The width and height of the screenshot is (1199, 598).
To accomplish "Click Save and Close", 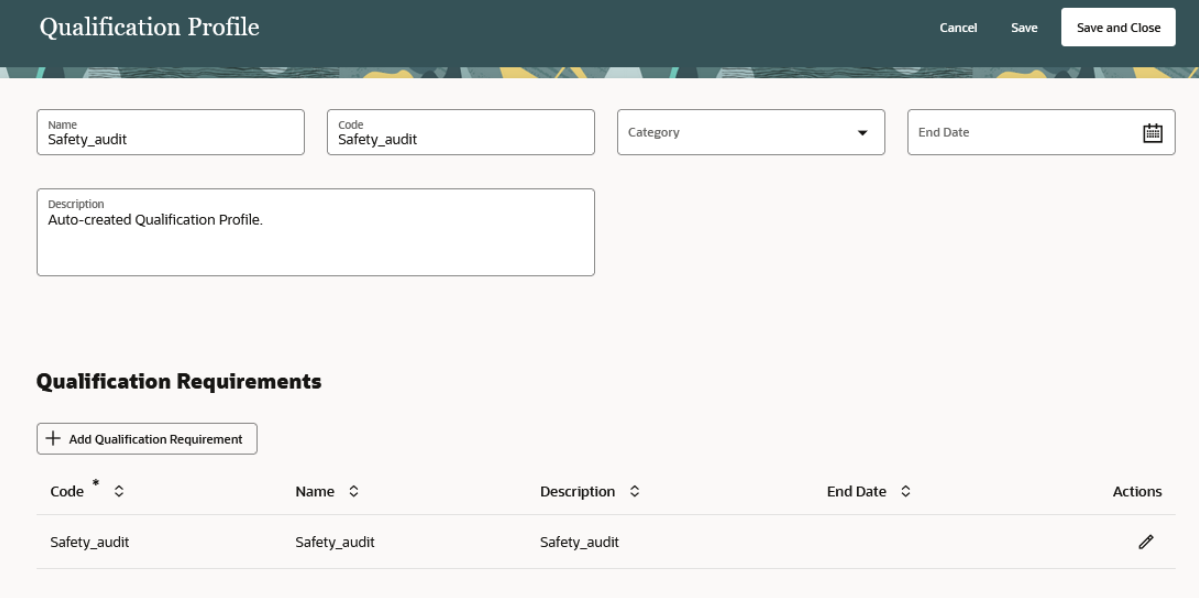I will tap(1119, 28).
